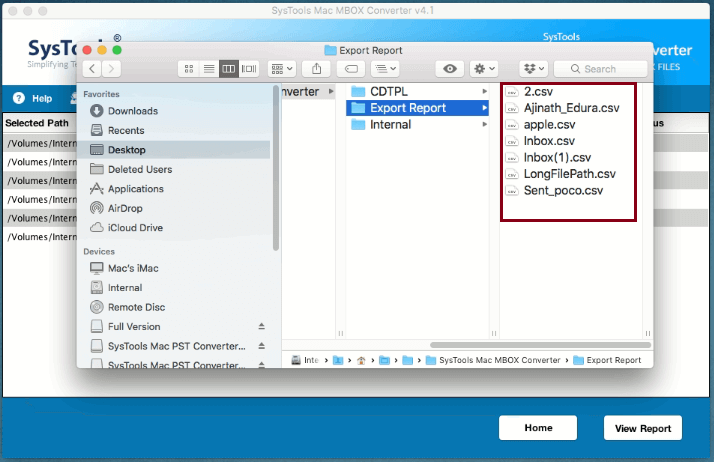Select Desktop in Finder sidebar
Viewport: 714px width, 462px height.
pos(175,150)
